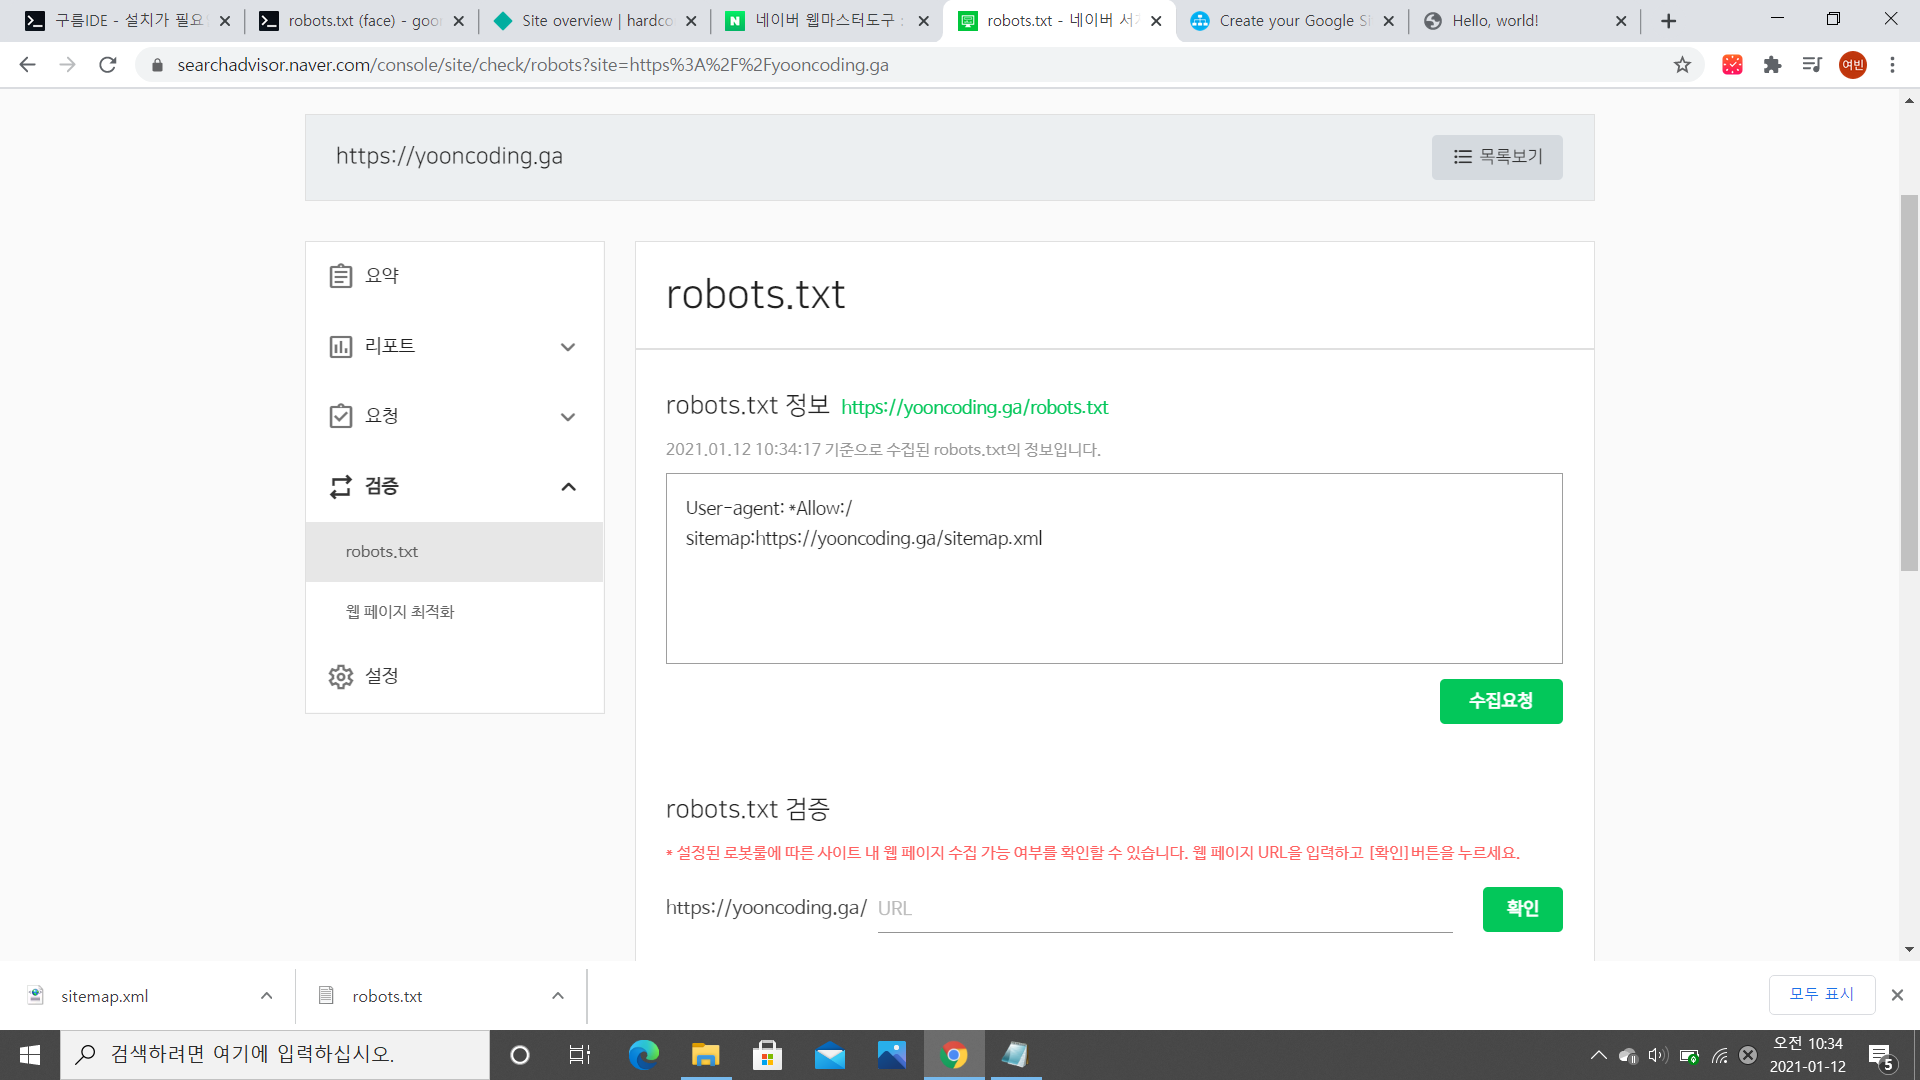
Task: Click the 요약 summary clipboard icon
Action: pos(340,276)
